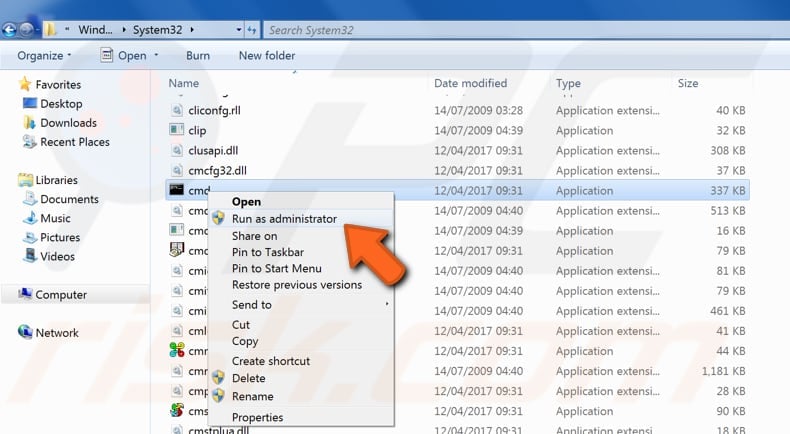The image size is (790, 434).
Task: Click the clusapi.dll file icon
Action: coord(176,150)
